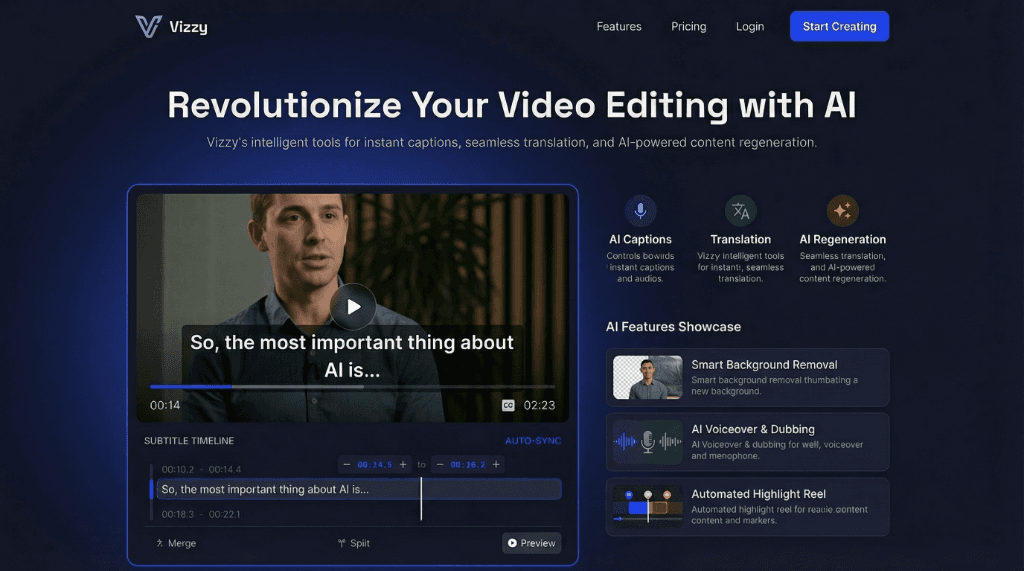Go to the Login page
This screenshot has width=1024, height=571.
tap(750, 27)
